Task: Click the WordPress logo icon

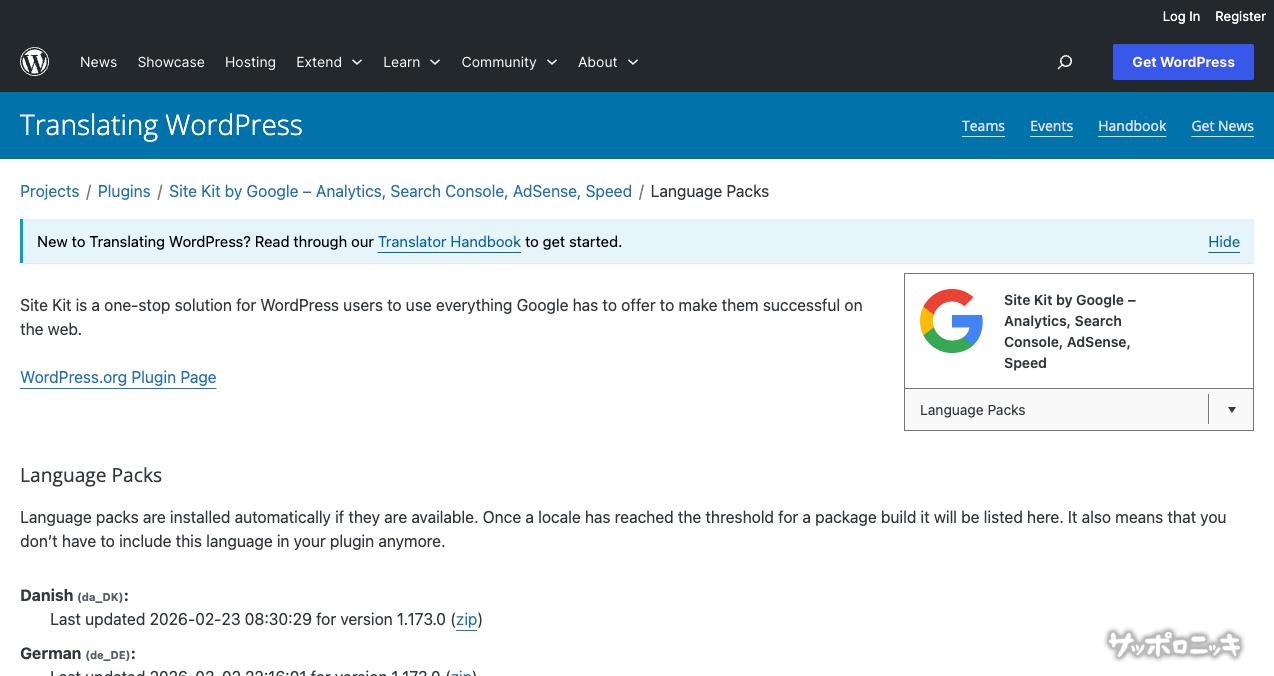Action: [x=35, y=62]
